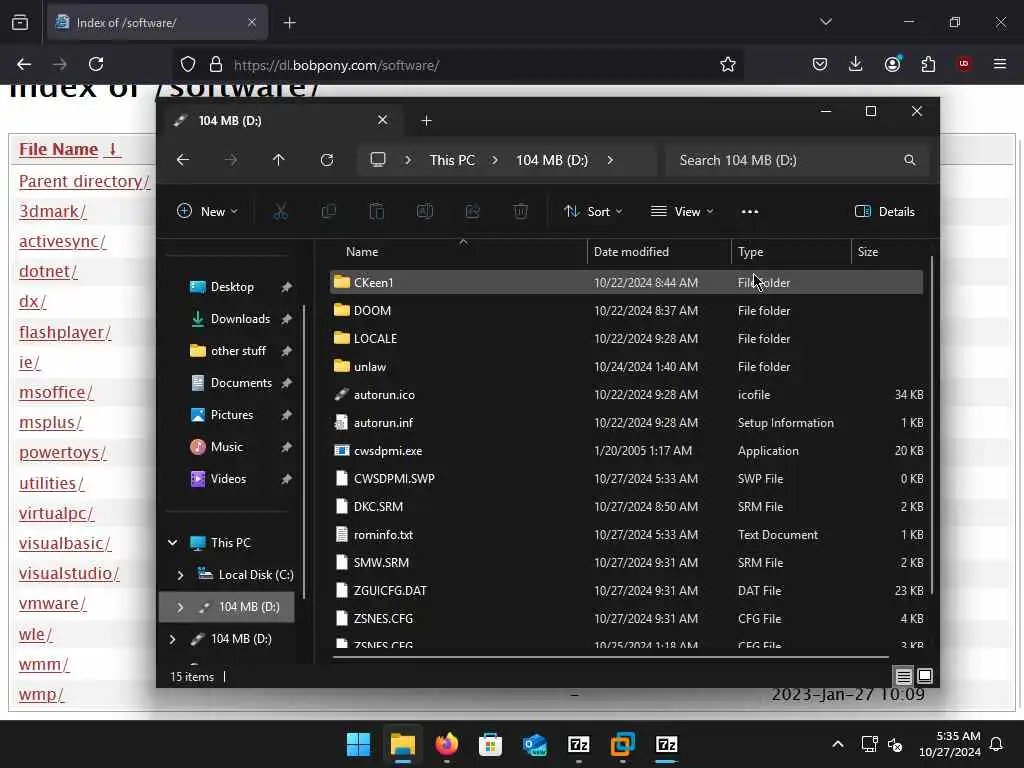Open the New dropdown menu
This screenshot has height=768, width=1024.
(207, 212)
